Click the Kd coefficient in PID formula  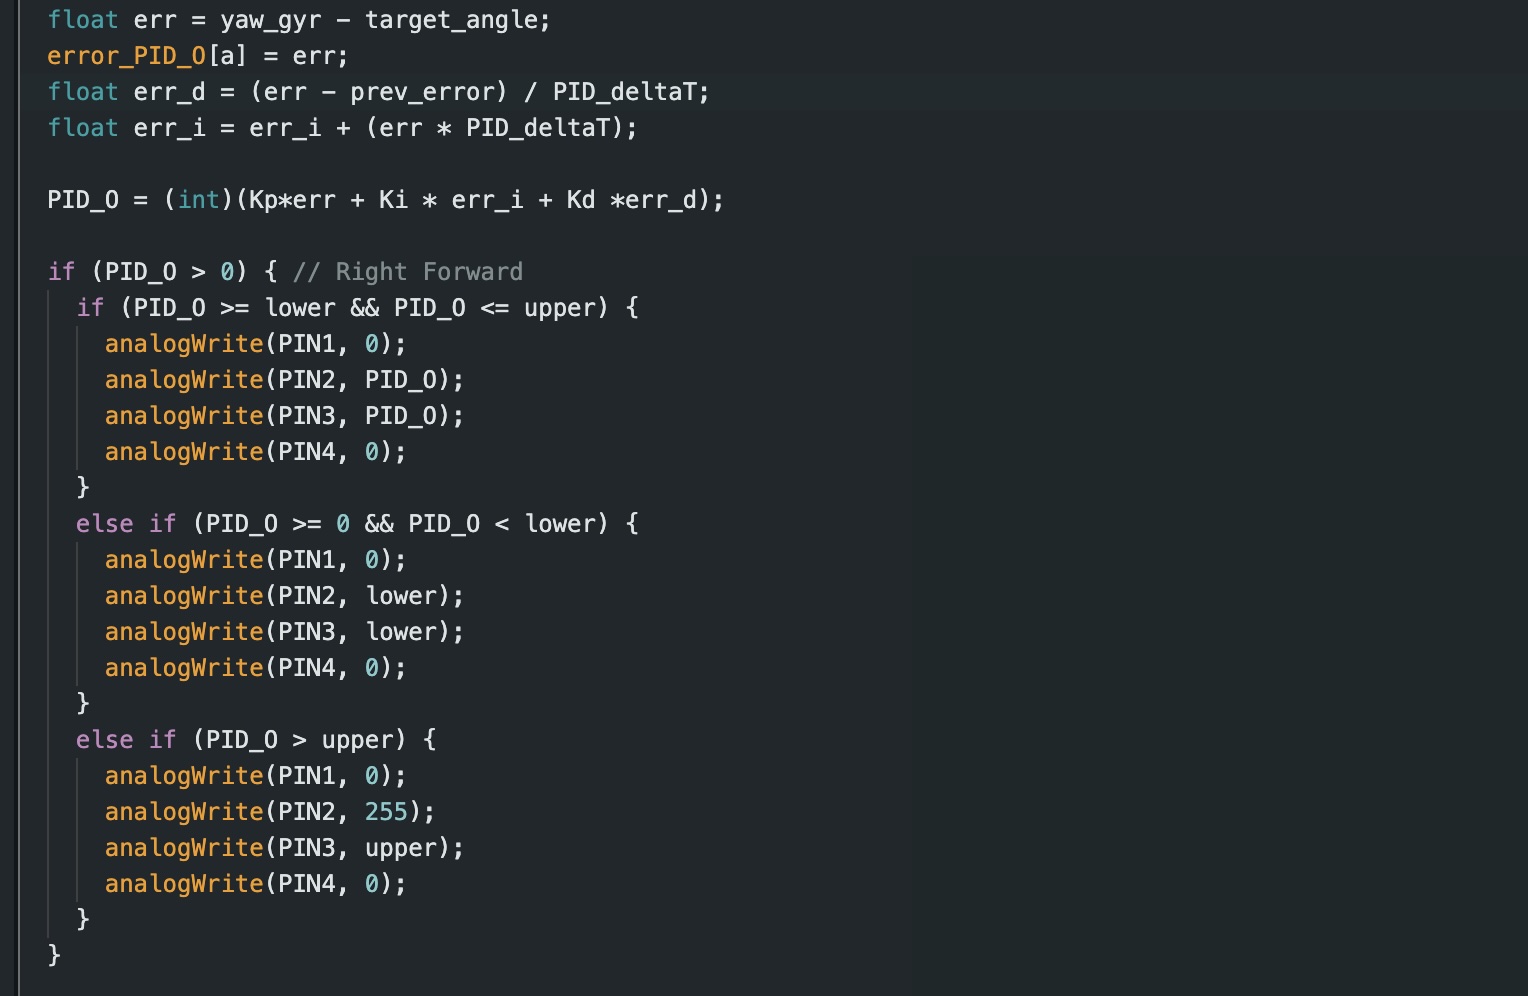(581, 200)
